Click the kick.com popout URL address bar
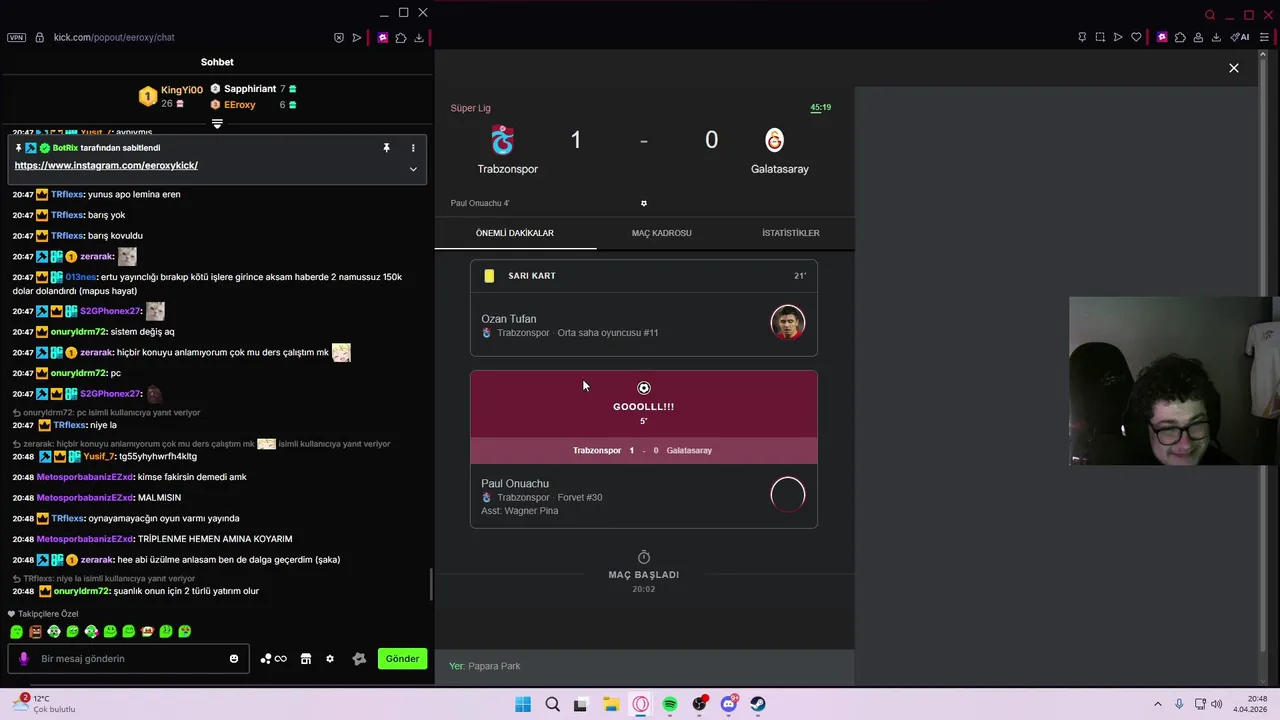Screen dimensions: 1280x720 tap(114, 37)
